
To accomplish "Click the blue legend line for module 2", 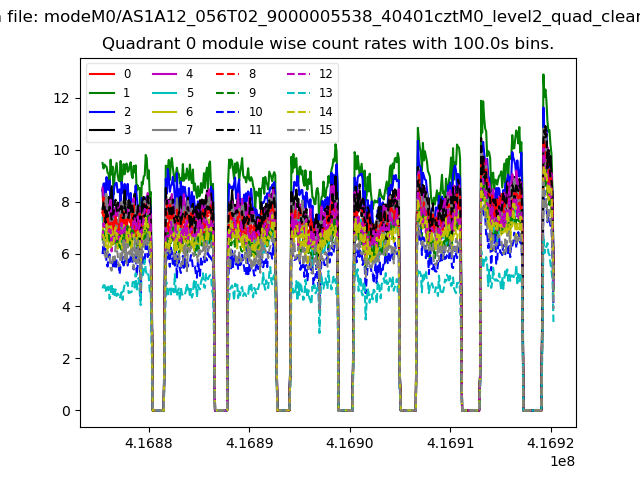I will click(x=102, y=111).
